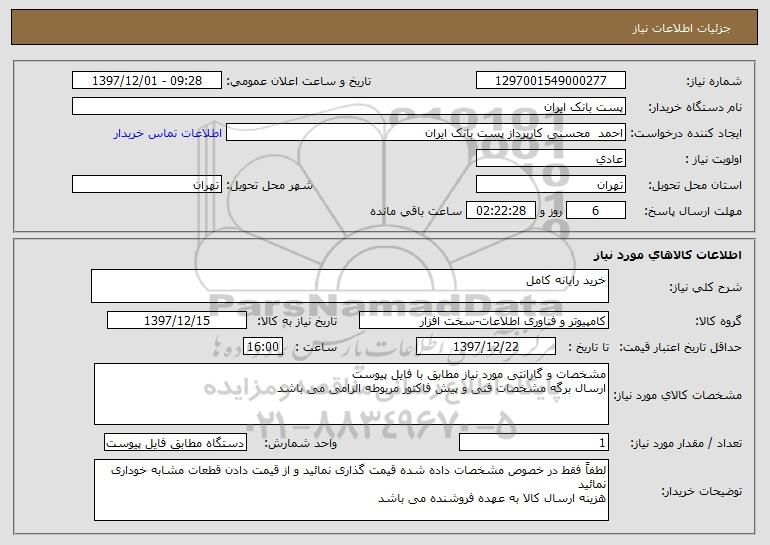Select the goods group field کامپیوتر و فناوری اطلاعات

[484, 320]
